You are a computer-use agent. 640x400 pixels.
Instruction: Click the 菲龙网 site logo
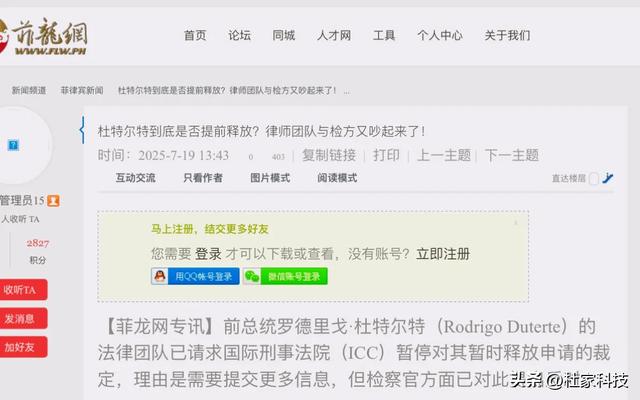[x=43, y=37]
